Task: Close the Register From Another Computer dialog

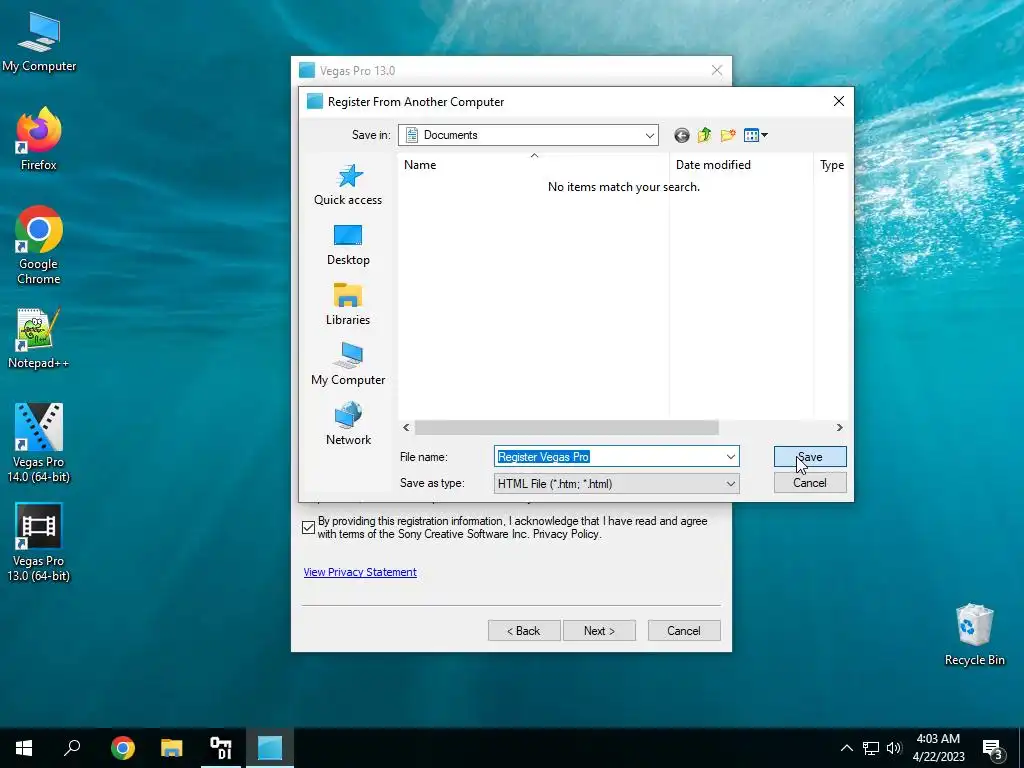Action: click(x=839, y=101)
